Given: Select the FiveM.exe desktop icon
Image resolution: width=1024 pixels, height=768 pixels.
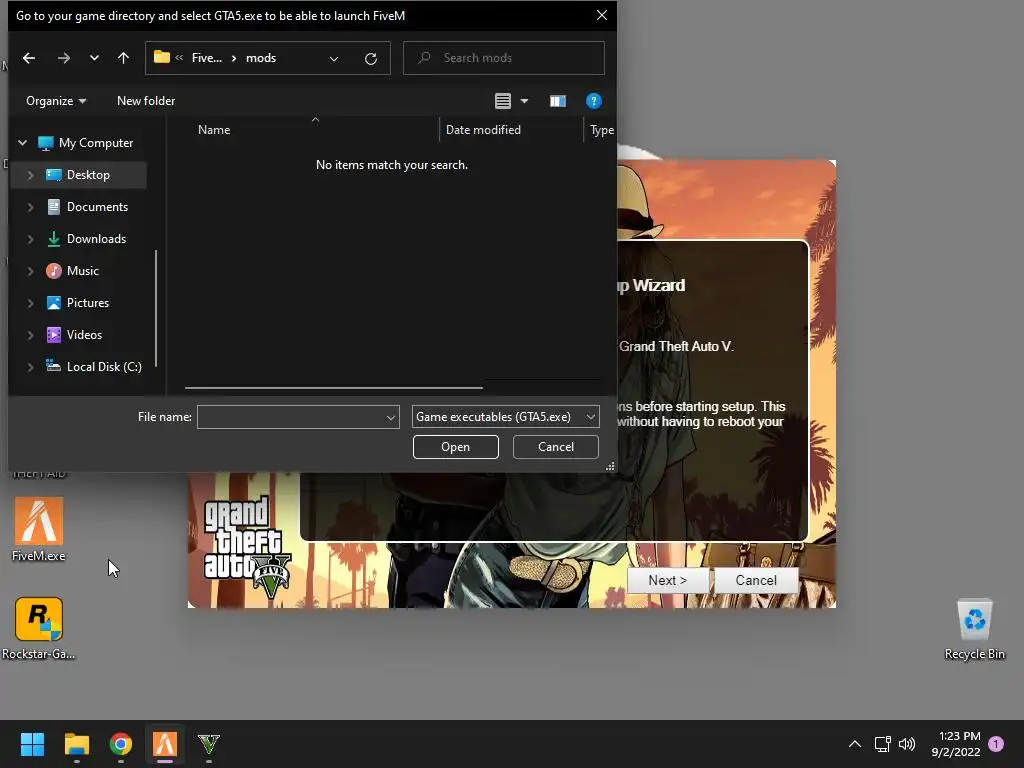Looking at the screenshot, I should point(39,530).
